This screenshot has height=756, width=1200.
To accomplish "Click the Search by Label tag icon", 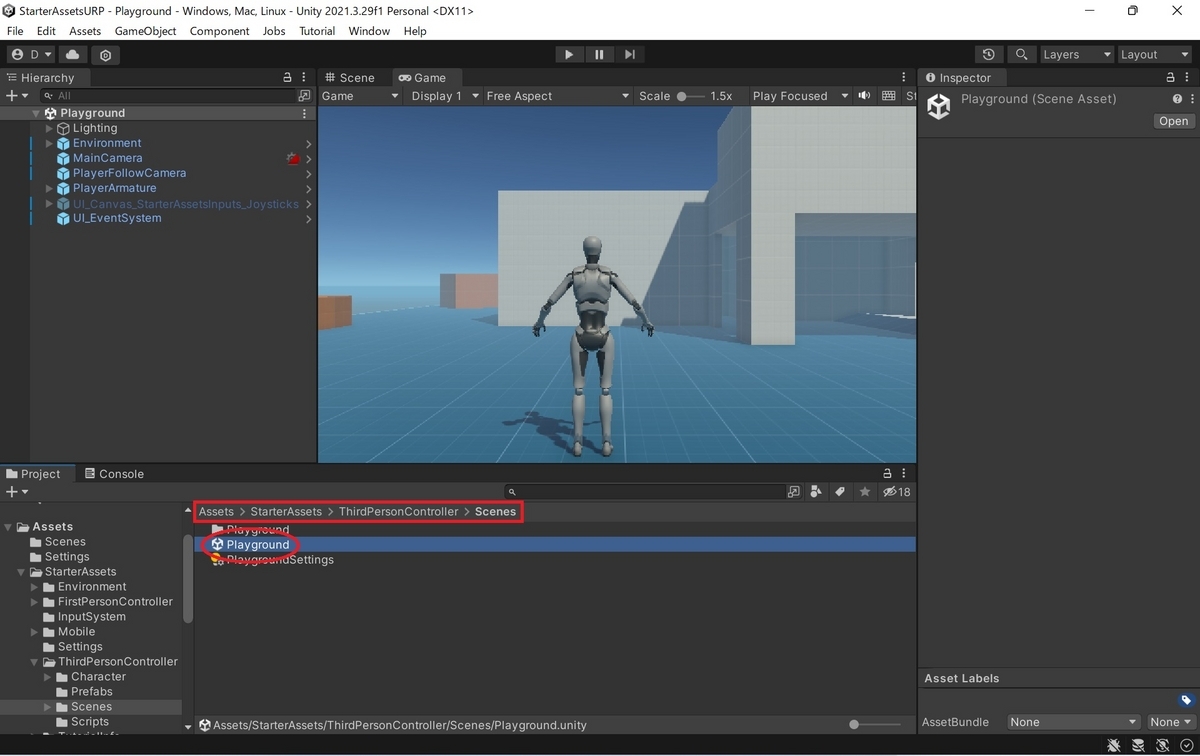I will [840, 492].
